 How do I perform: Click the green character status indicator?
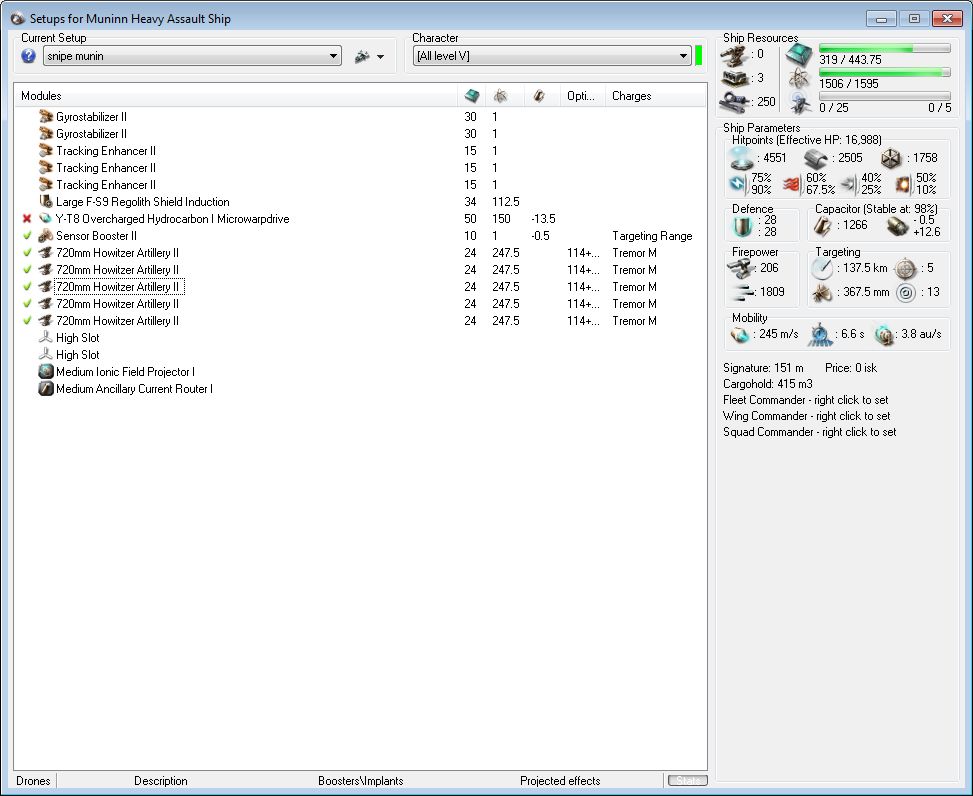point(699,56)
